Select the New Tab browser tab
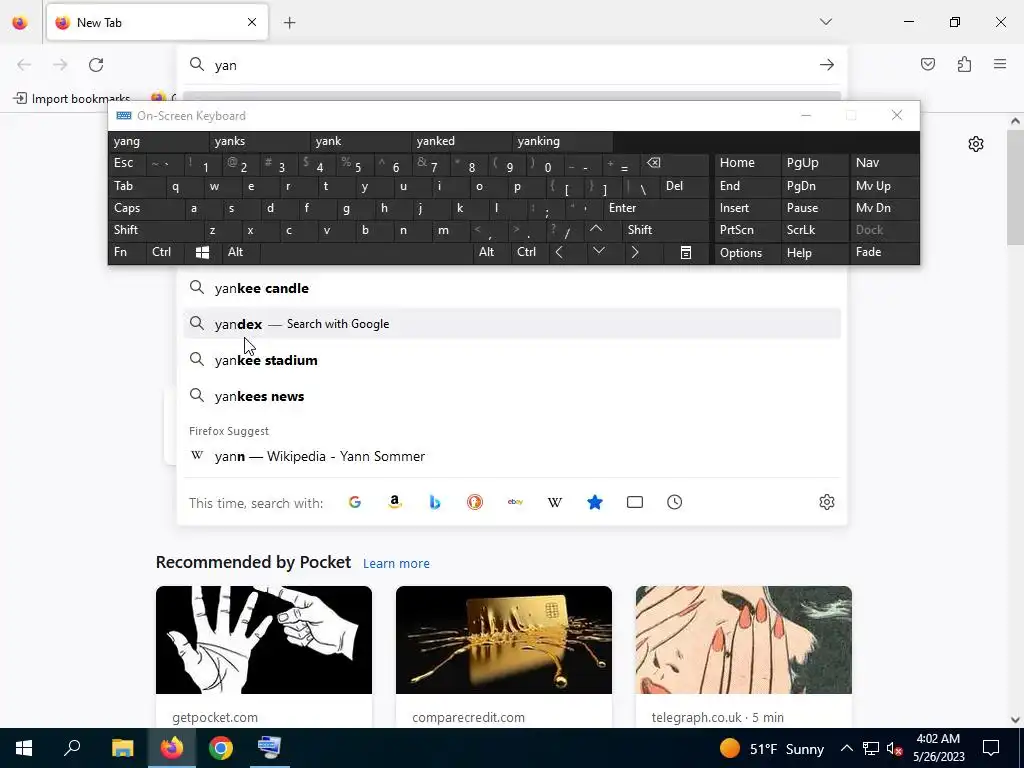Viewport: 1024px width, 768px height. [157, 23]
